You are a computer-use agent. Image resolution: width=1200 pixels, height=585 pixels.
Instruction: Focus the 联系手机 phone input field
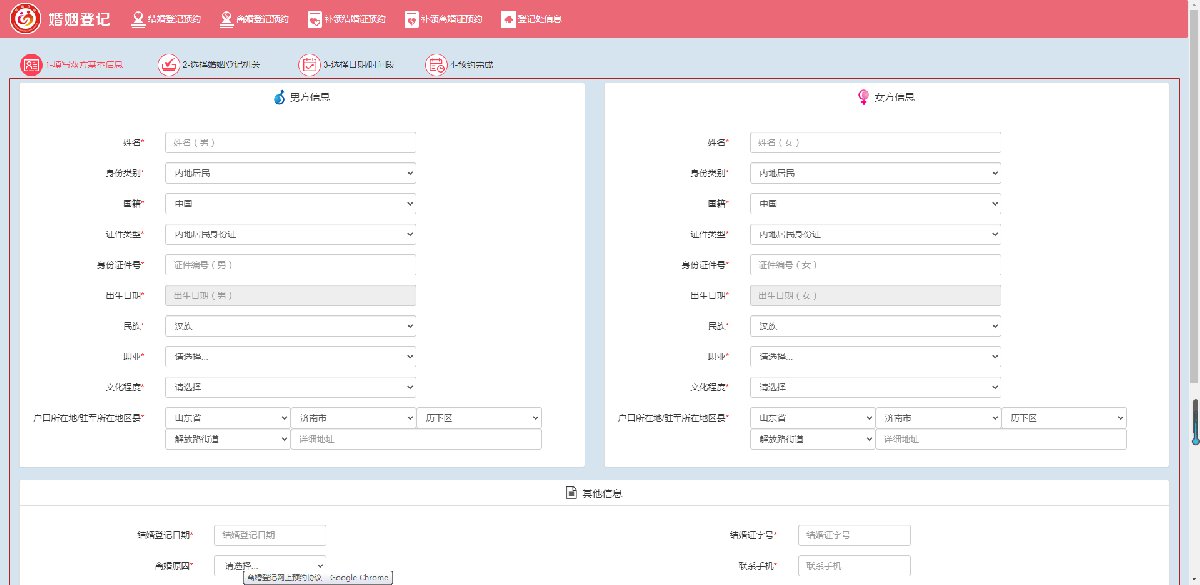tap(854, 566)
